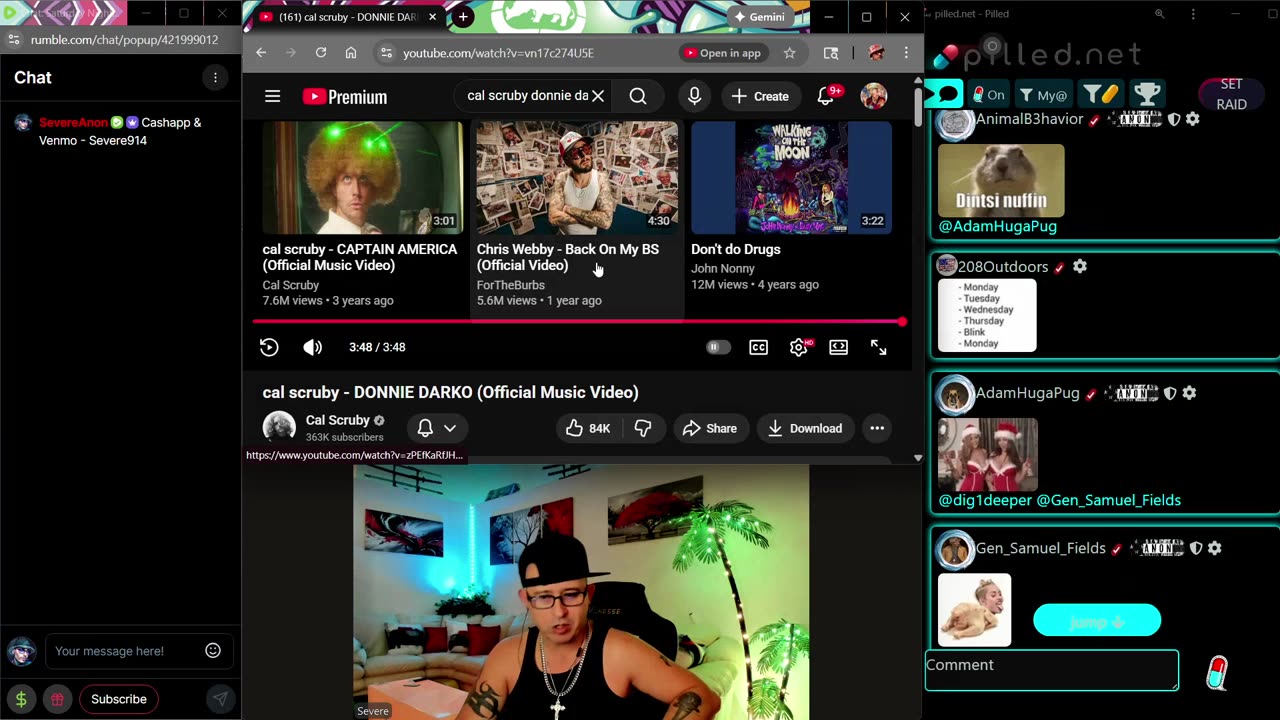Download the DONNIE DARKO video
The image size is (1280, 720).
click(805, 428)
